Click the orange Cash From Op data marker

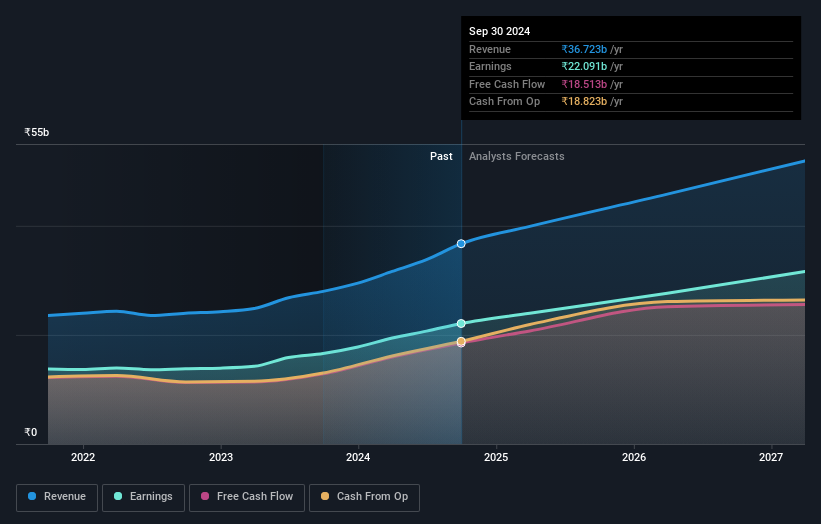461,341
